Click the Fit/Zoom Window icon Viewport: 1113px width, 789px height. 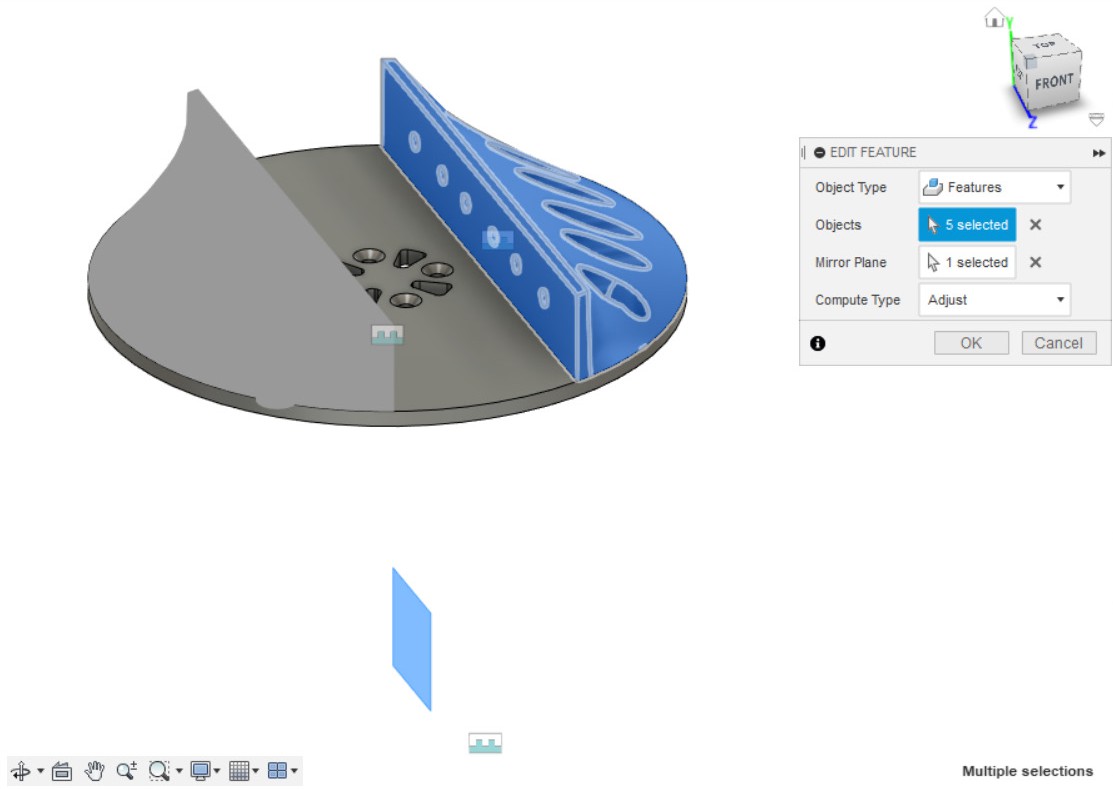click(x=158, y=771)
